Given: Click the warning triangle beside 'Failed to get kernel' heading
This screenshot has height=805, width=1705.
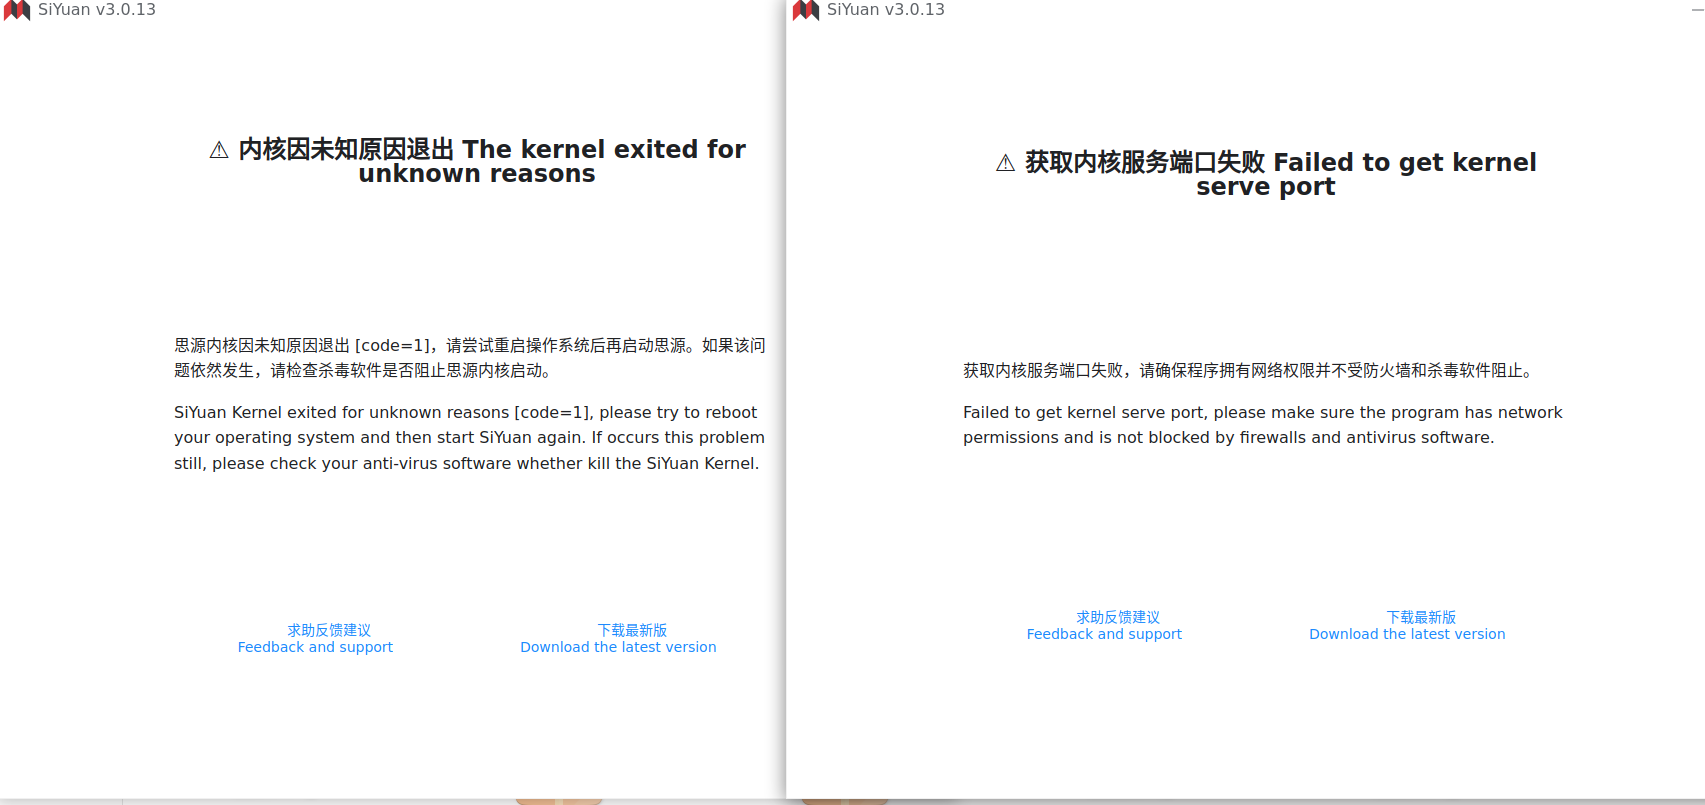Looking at the screenshot, I should click(x=1006, y=163).
